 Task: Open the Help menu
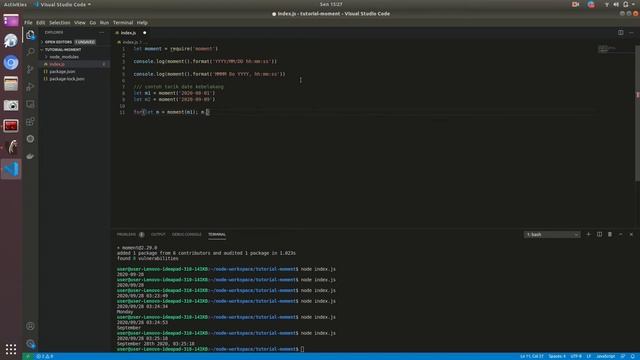click(x=142, y=22)
